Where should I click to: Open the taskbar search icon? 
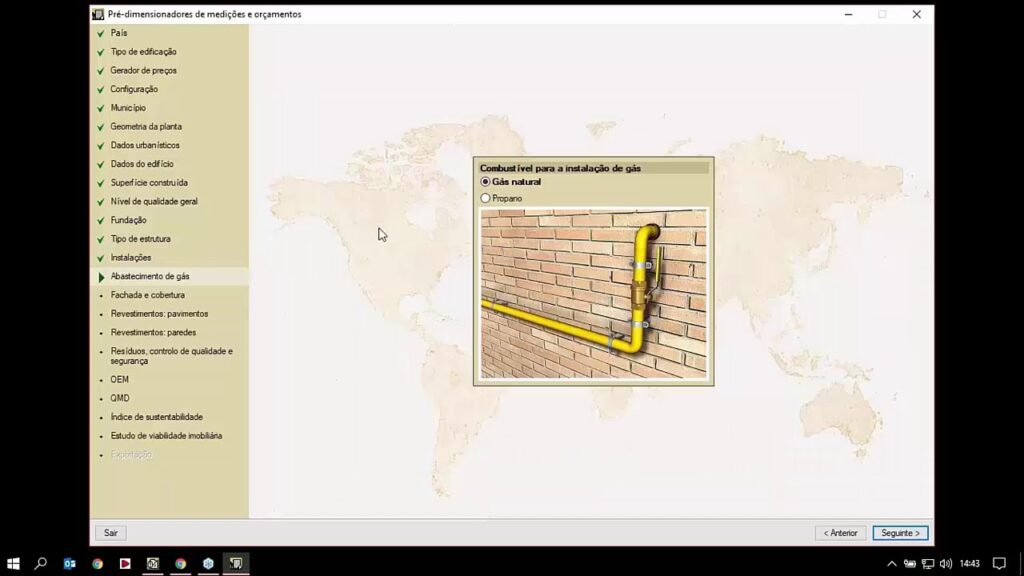coord(41,563)
